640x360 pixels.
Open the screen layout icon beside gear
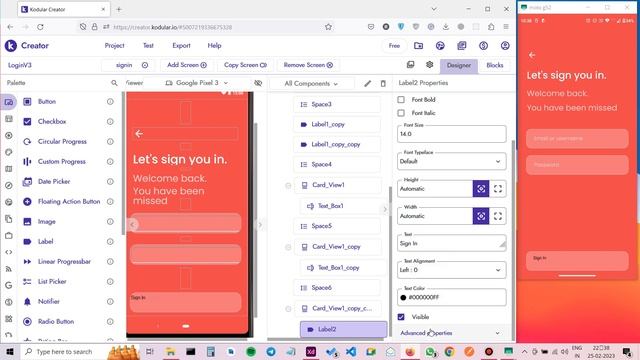[x=410, y=65]
